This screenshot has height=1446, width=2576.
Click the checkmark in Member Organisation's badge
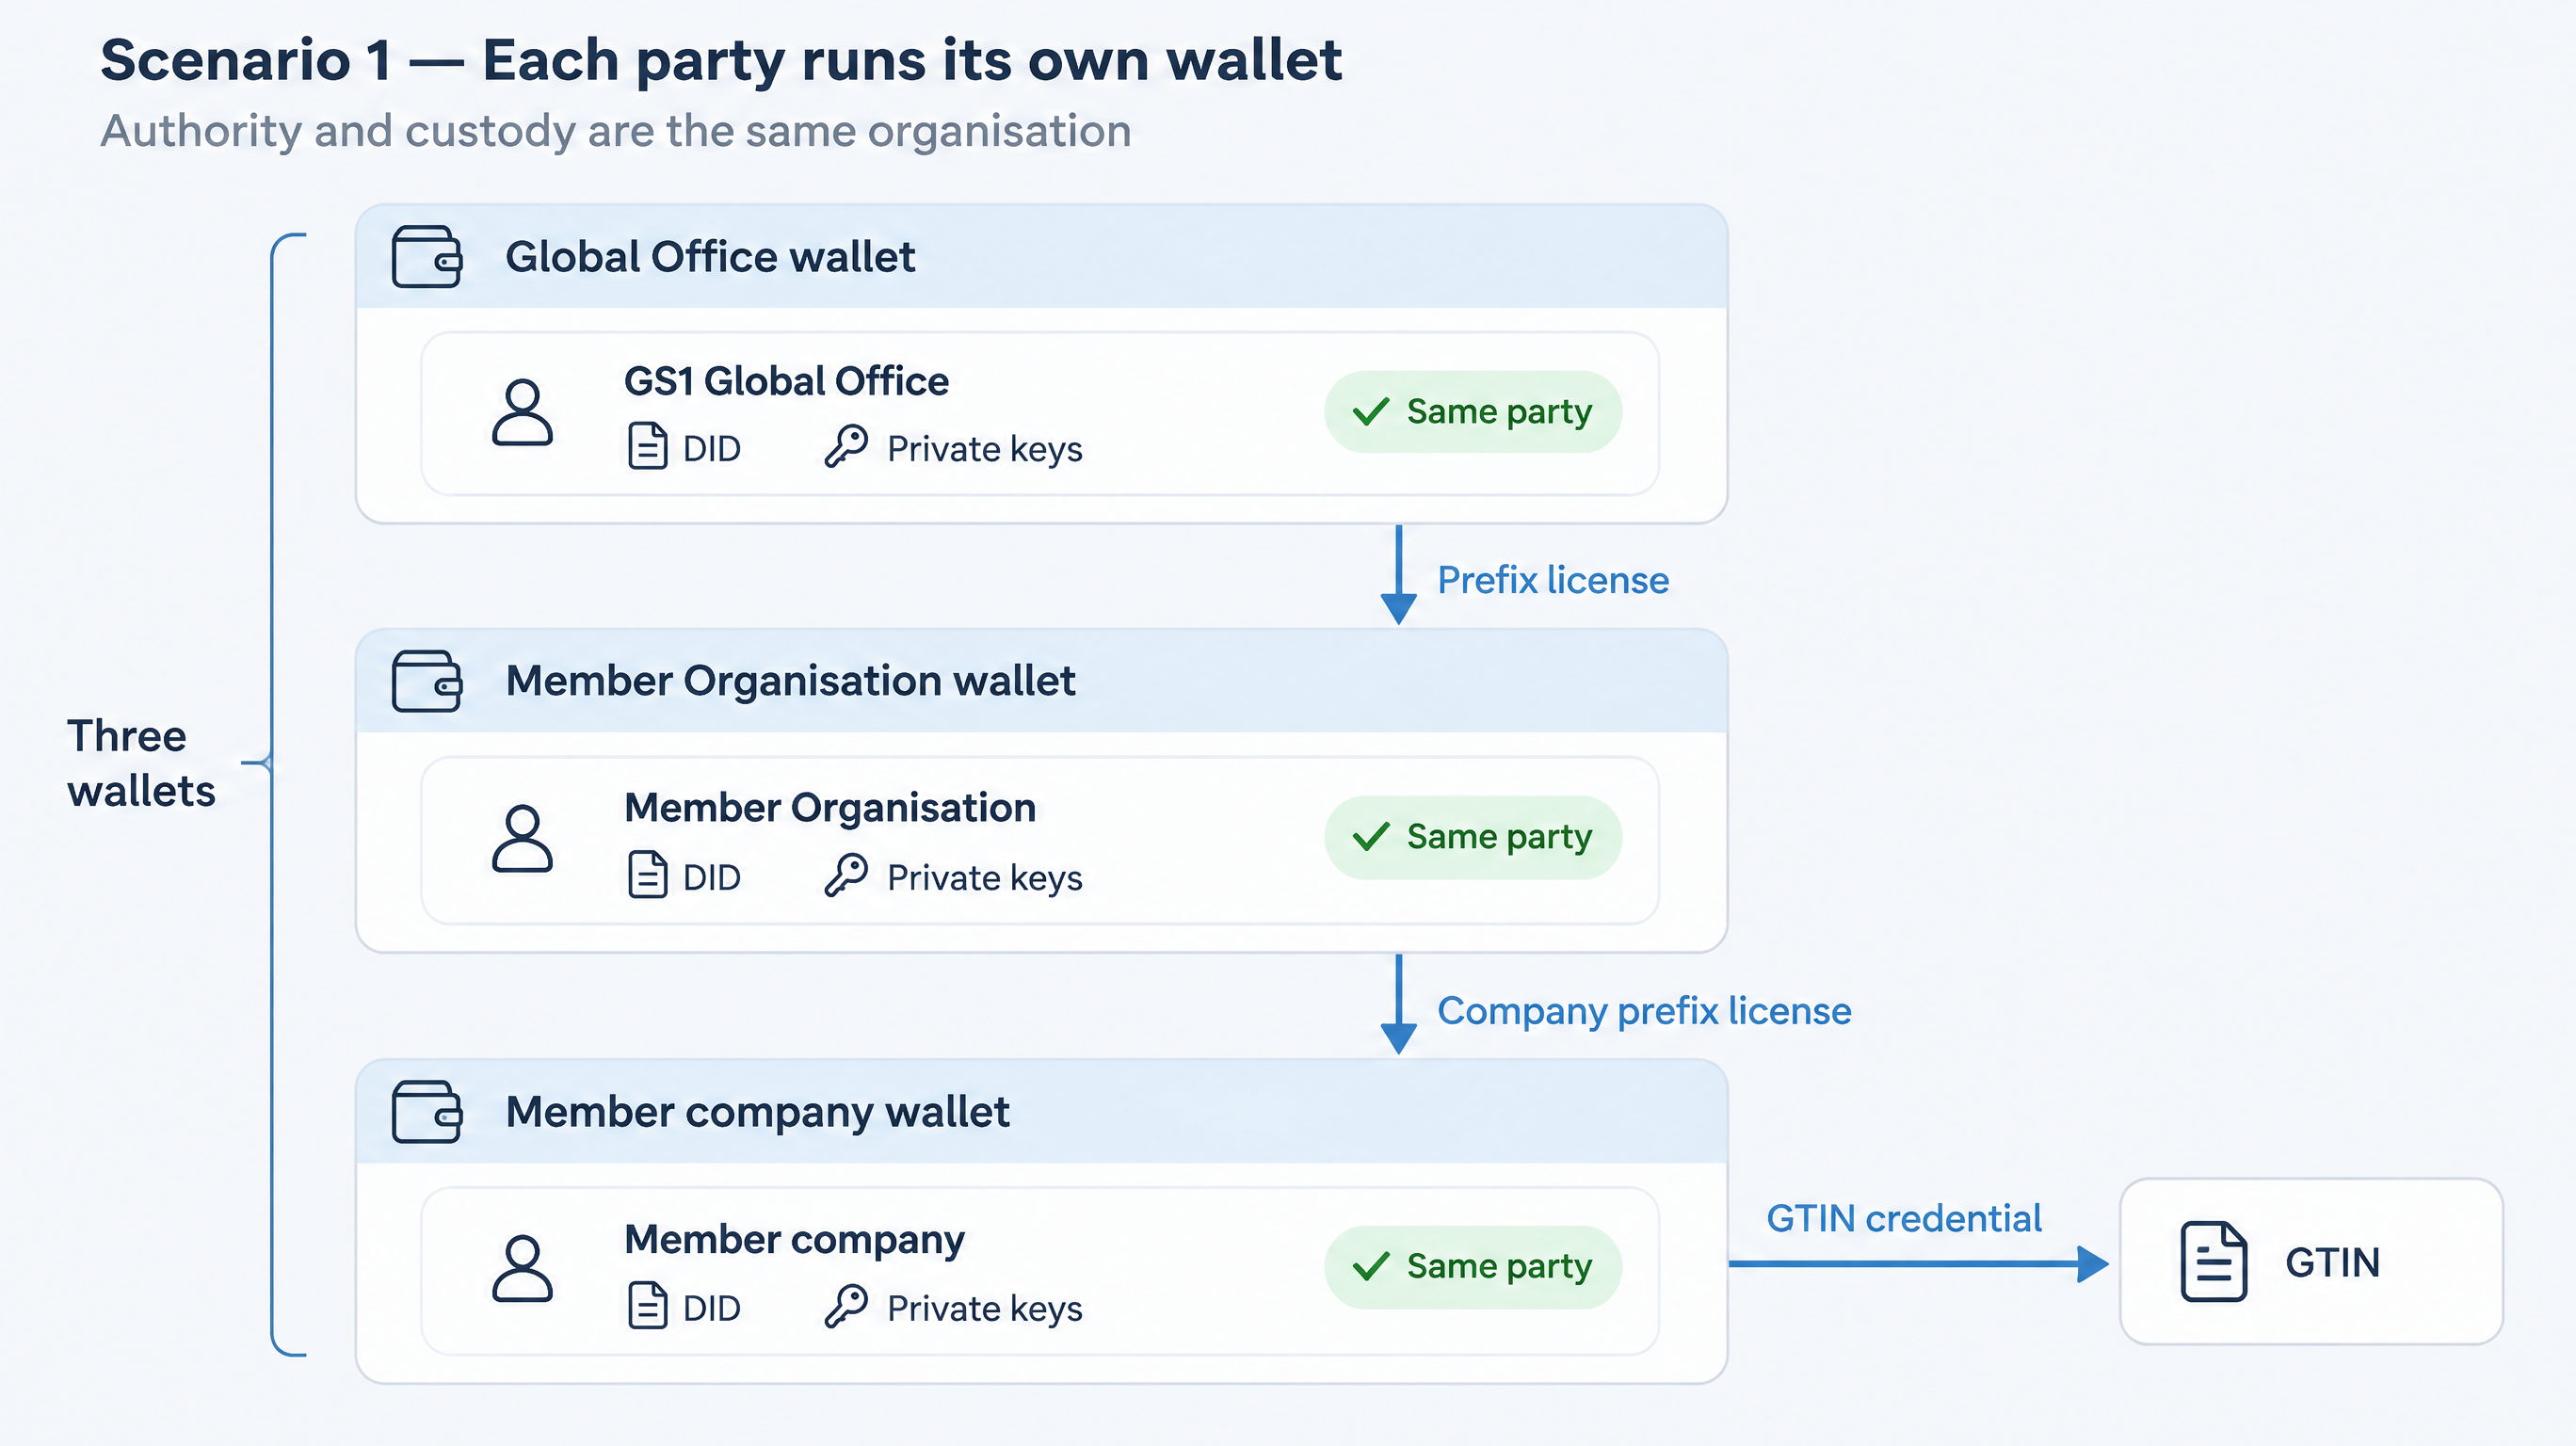point(1371,836)
